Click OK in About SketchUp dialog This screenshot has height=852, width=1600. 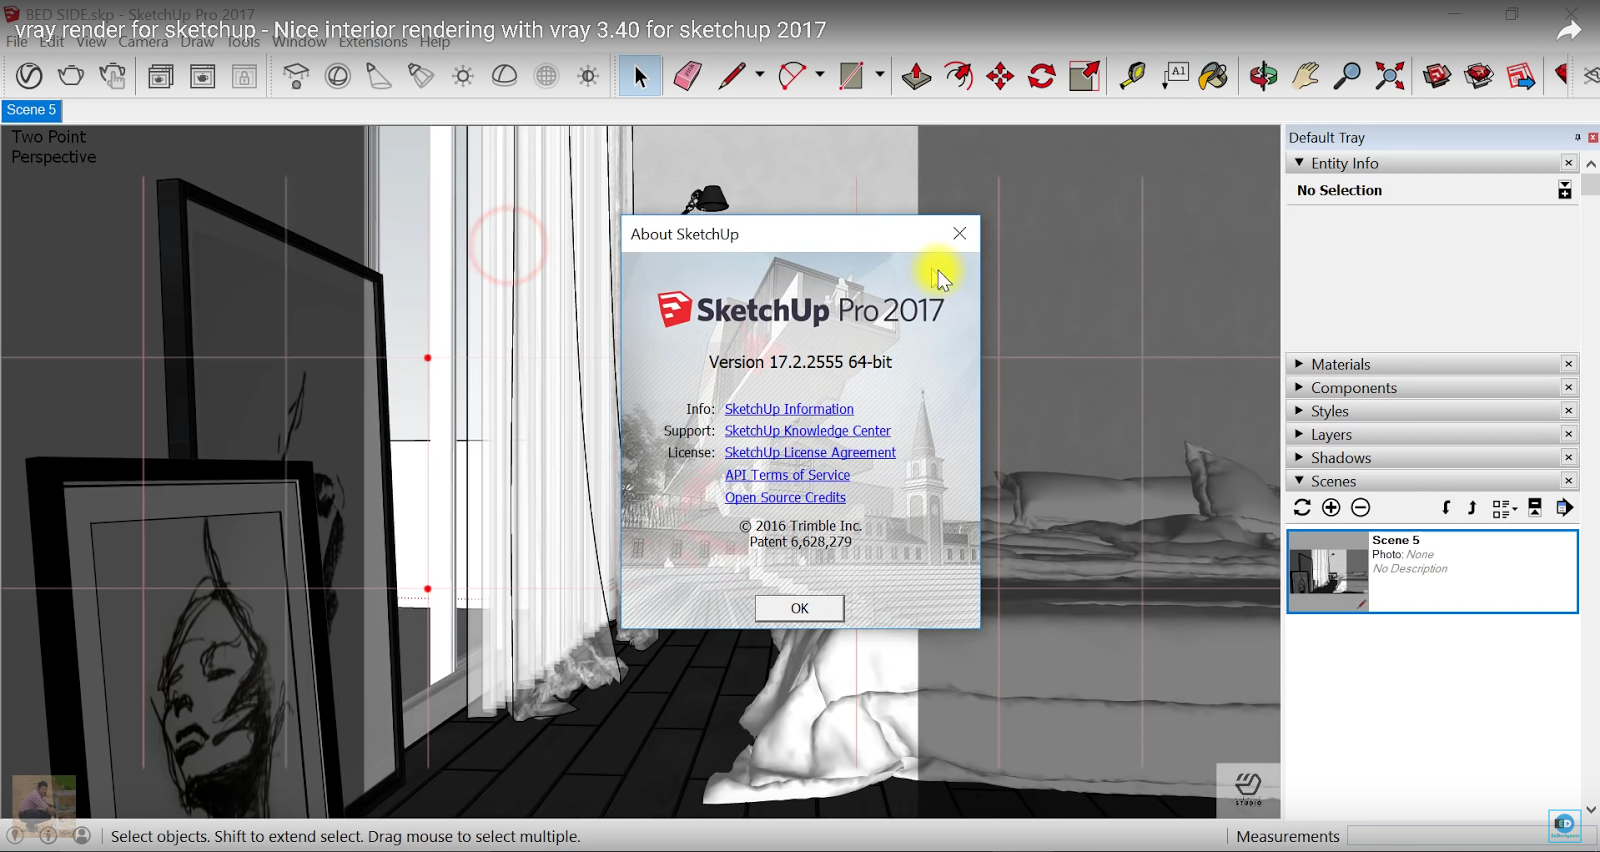[799, 608]
